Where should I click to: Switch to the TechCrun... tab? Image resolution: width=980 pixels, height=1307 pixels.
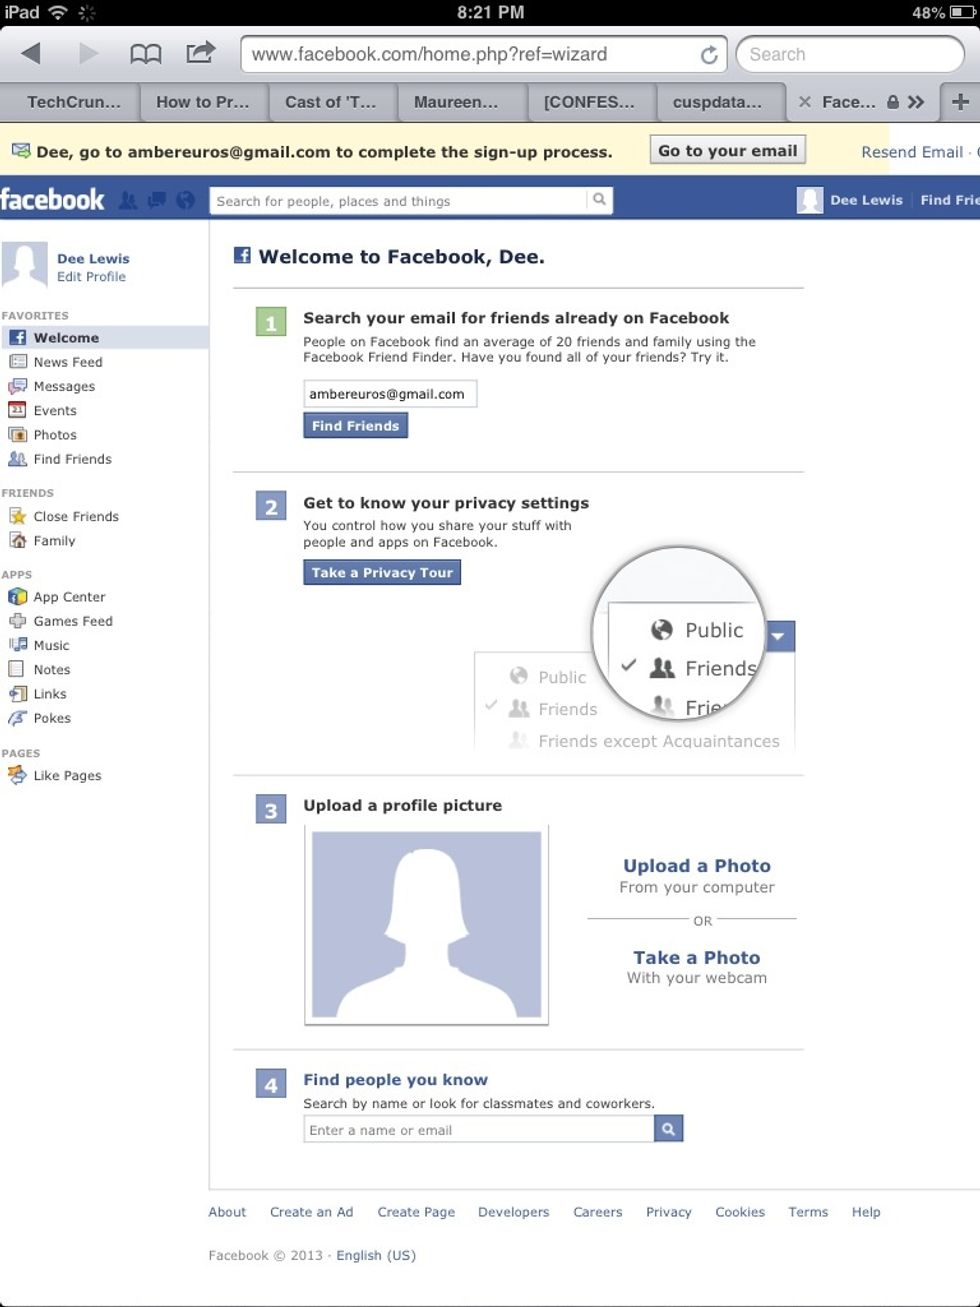(74, 102)
